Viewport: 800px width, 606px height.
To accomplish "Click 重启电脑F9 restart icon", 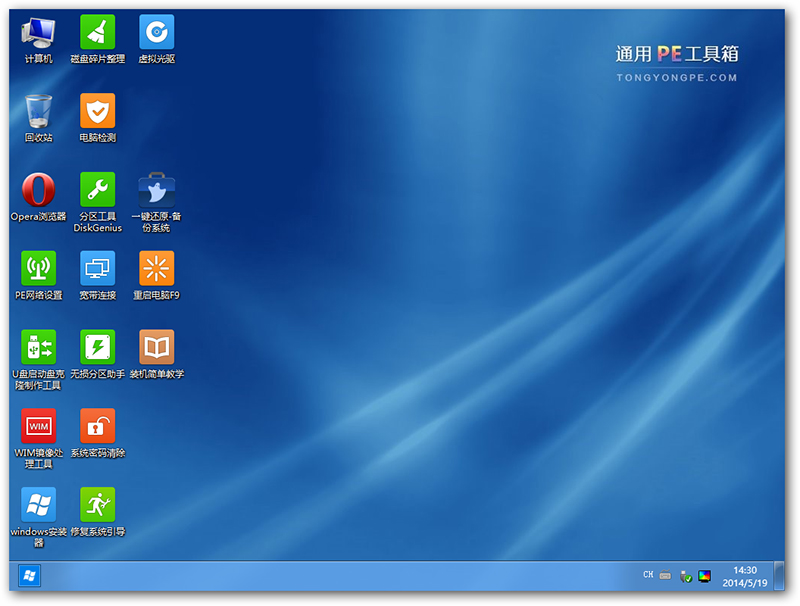I will (x=156, y=268).
